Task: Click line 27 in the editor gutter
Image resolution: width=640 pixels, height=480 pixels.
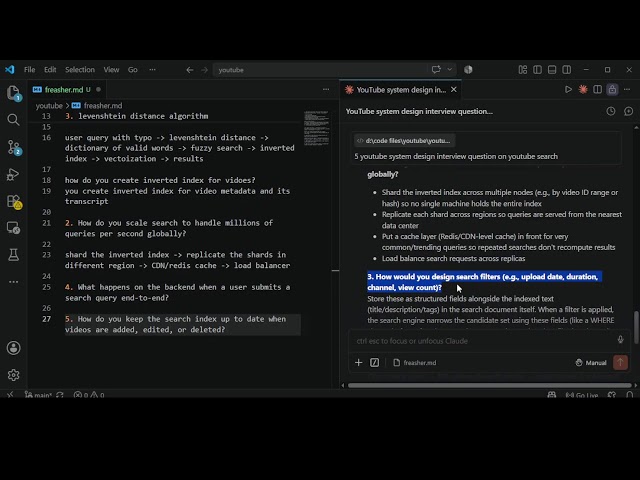Action: 46,319
